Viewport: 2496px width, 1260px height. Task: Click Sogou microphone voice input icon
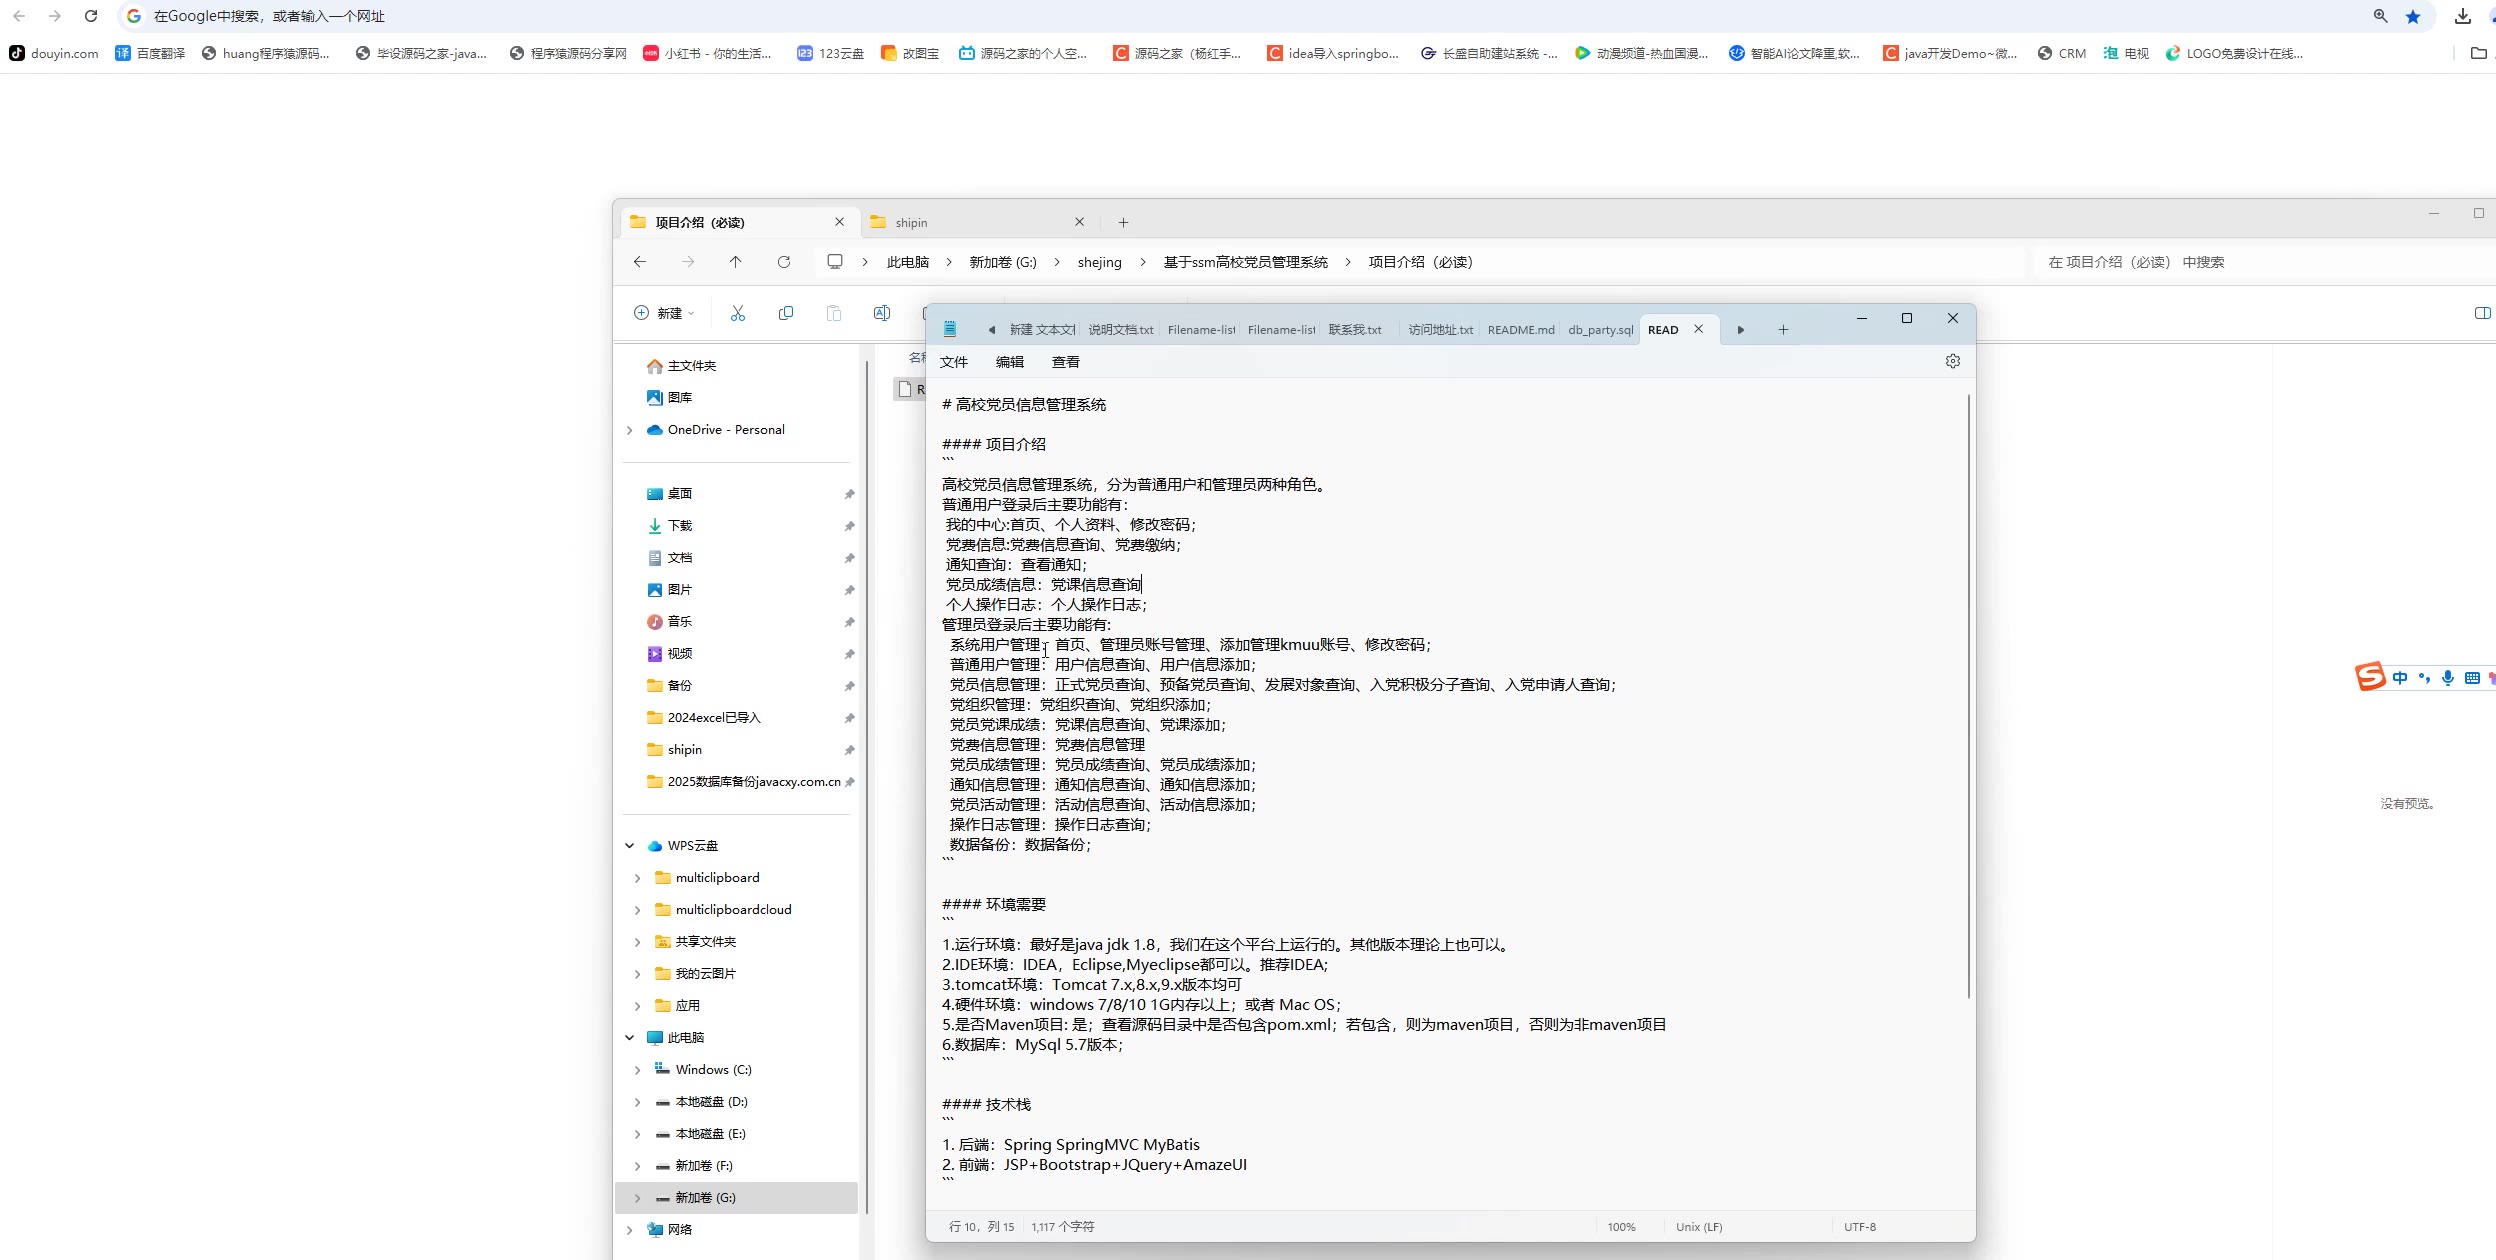click(x=2448, y=678)
